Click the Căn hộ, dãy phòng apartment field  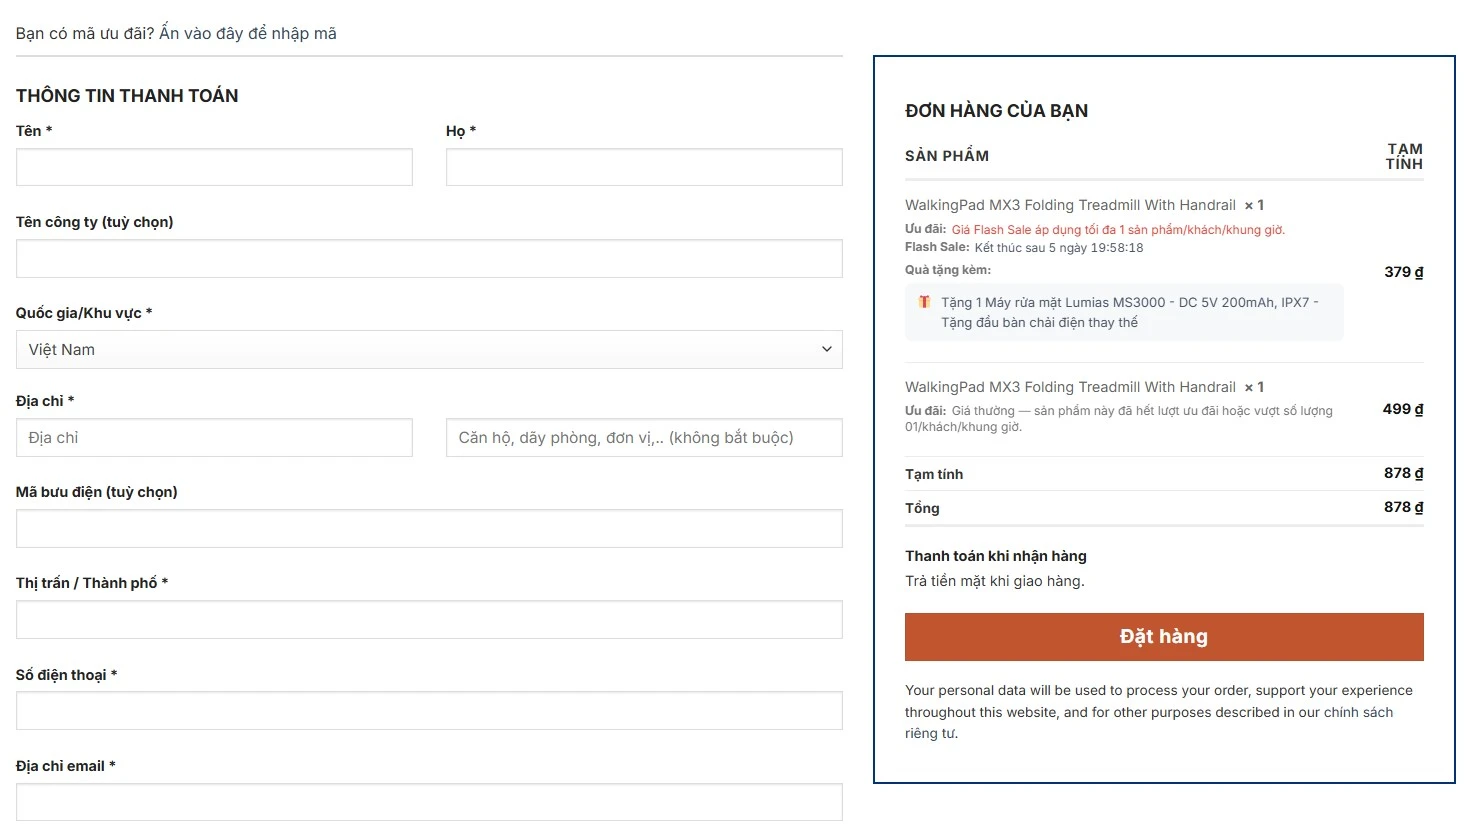(644, 437)
